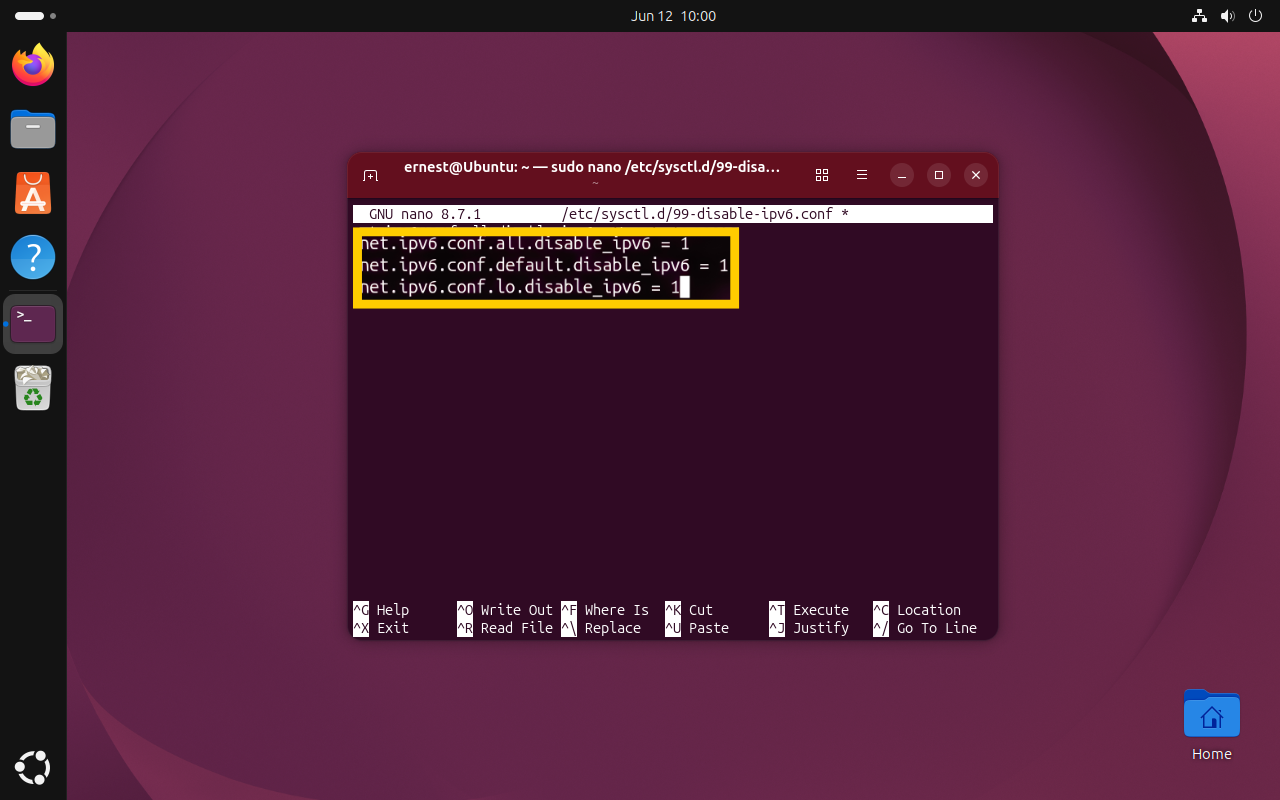Open the terminal tab overview grid
1280x800 pixels.
822,175
